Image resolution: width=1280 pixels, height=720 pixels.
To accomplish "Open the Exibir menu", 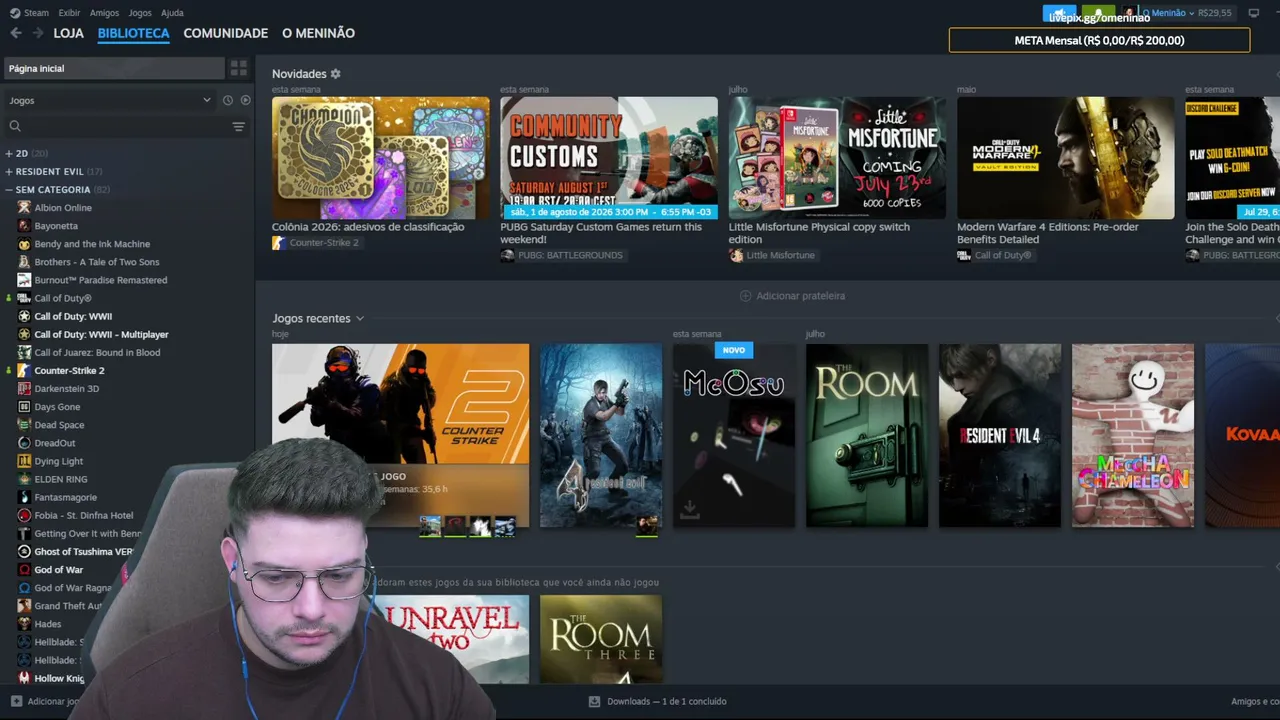I will pos(69,13).
